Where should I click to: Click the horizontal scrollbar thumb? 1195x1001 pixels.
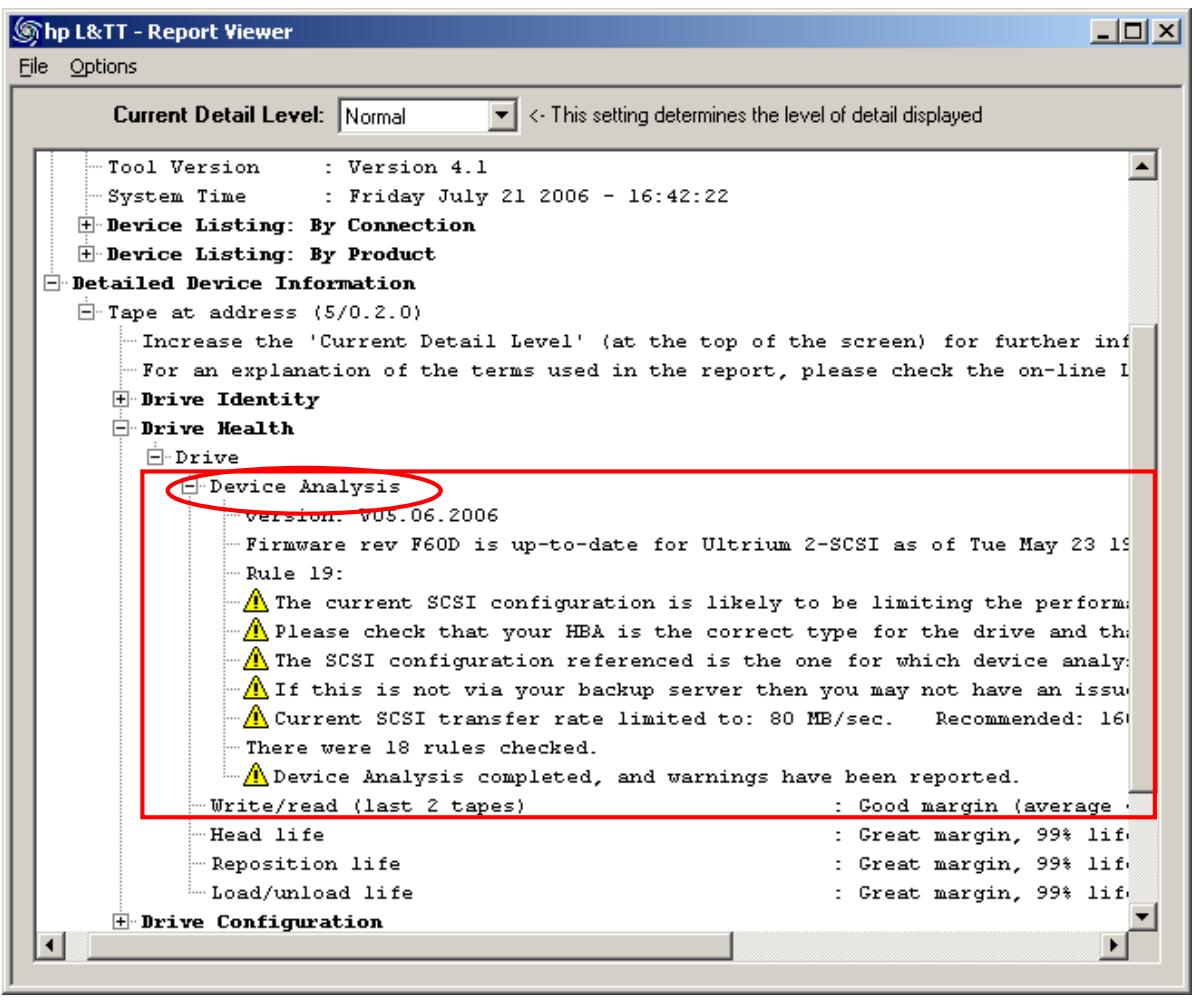[411, 945]
